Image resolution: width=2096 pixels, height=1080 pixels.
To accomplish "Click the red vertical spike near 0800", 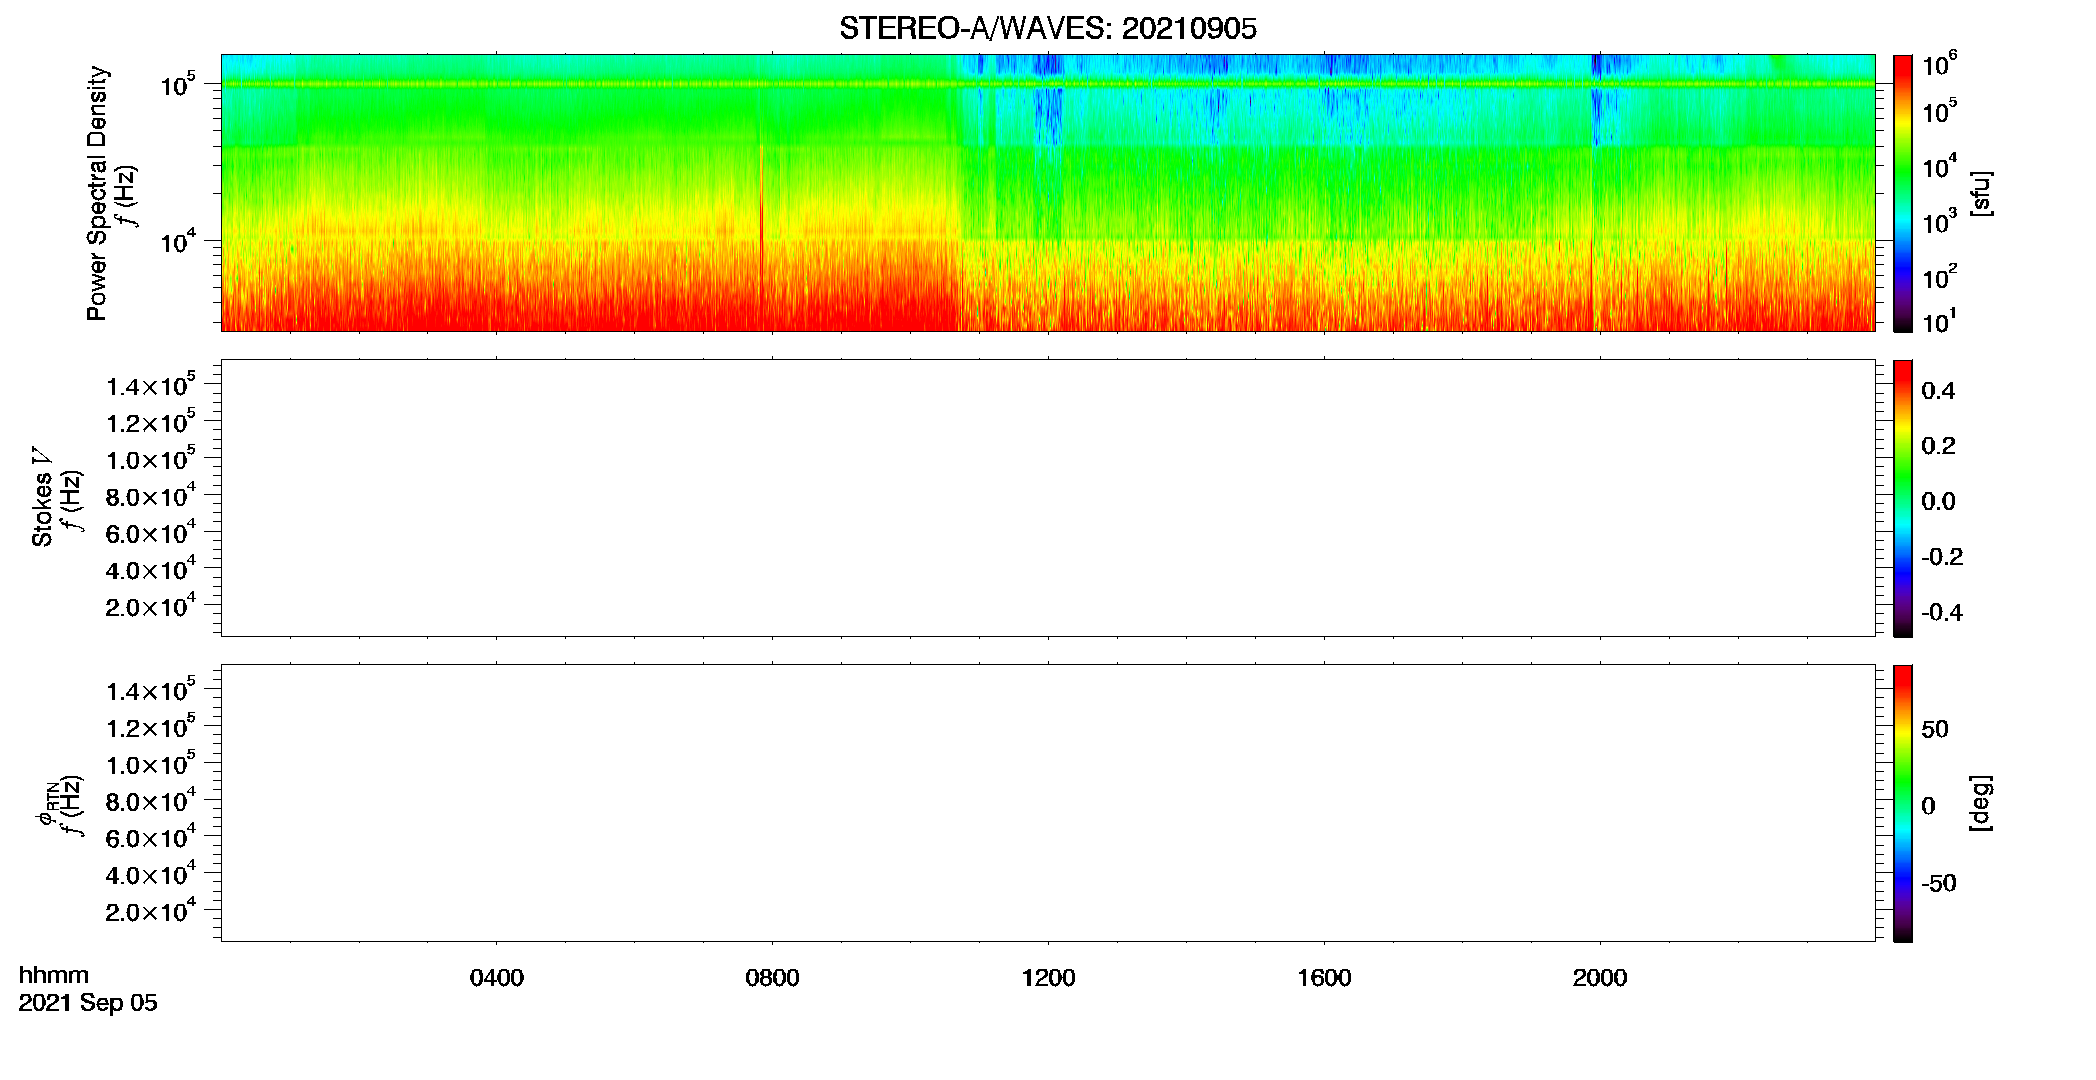I will pos(761,235).
